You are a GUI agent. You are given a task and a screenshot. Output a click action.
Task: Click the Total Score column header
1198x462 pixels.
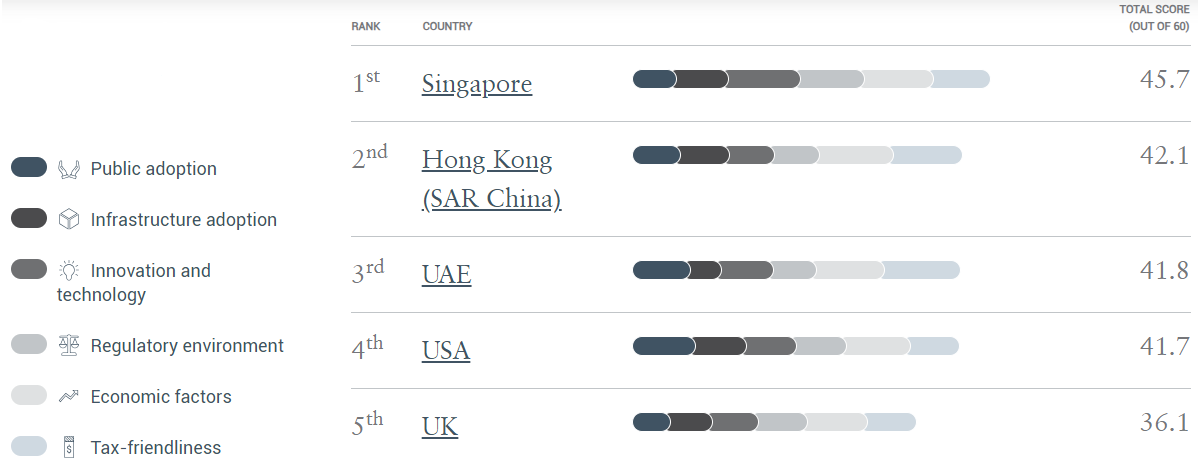[1154, 18]
